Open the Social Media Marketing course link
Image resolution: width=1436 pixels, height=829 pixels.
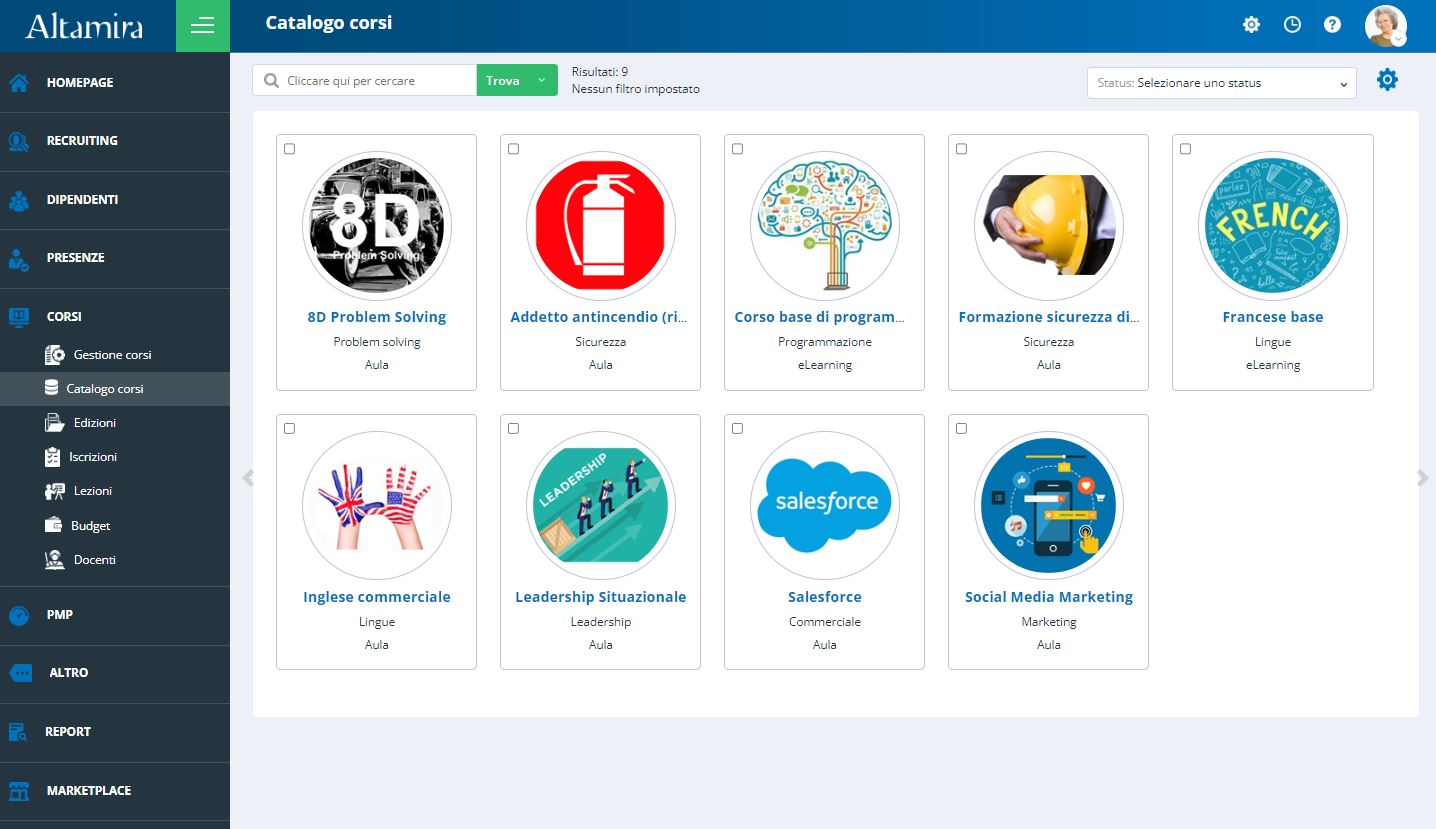[x=1049, y=597]
